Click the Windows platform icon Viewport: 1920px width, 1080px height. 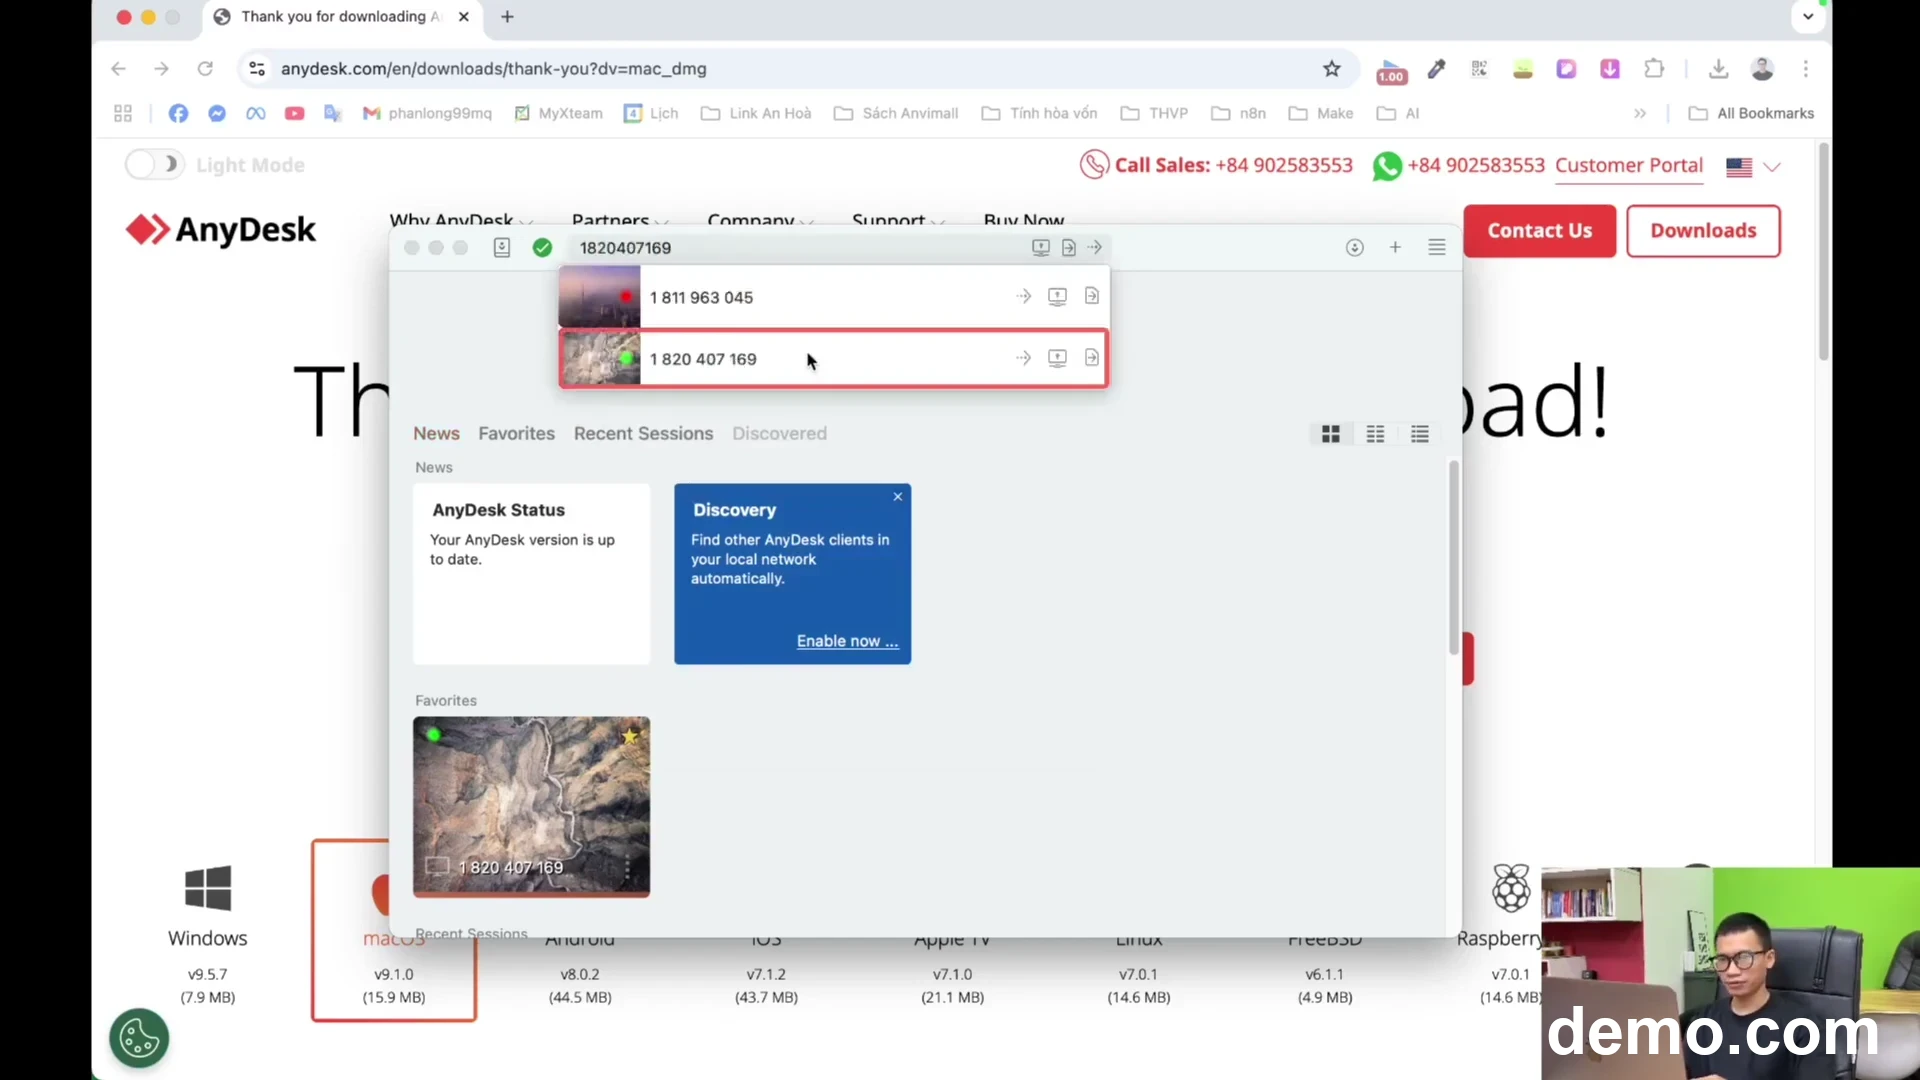pos(208,888)
